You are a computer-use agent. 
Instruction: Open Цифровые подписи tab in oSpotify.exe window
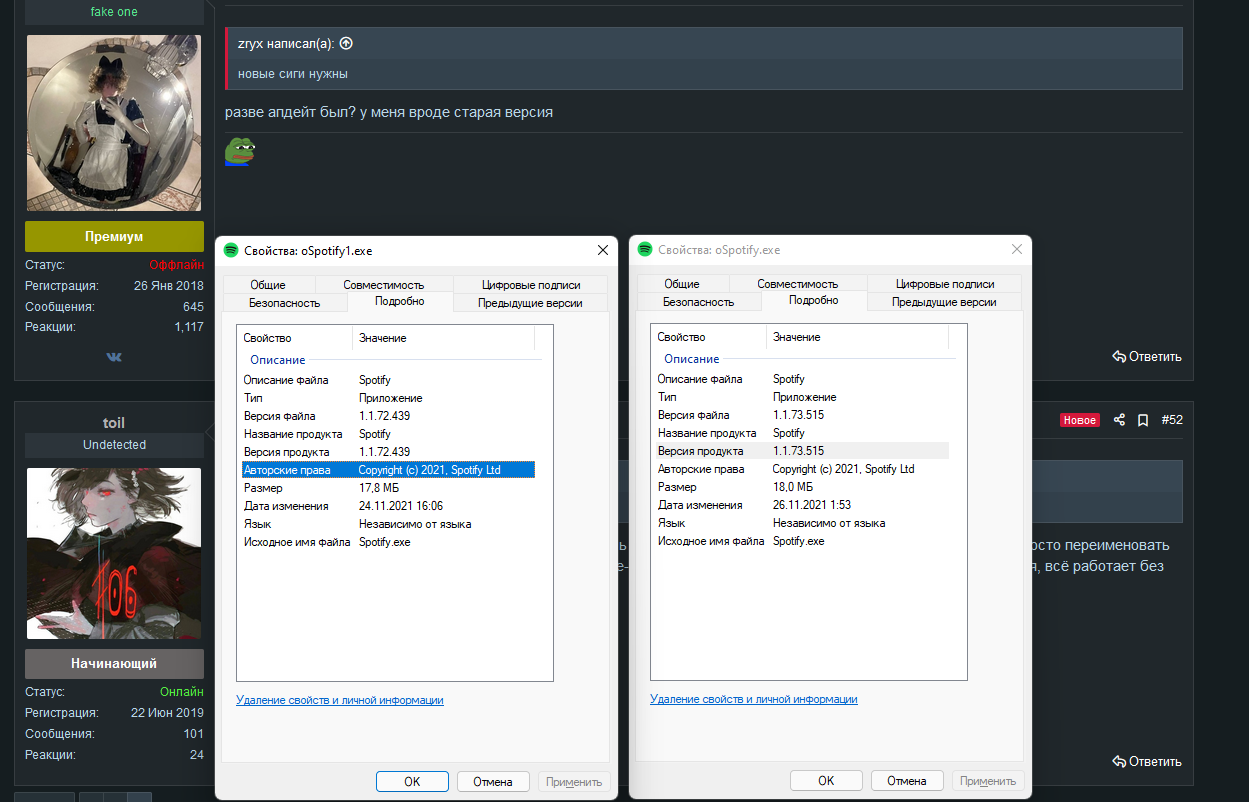point(945,284)
